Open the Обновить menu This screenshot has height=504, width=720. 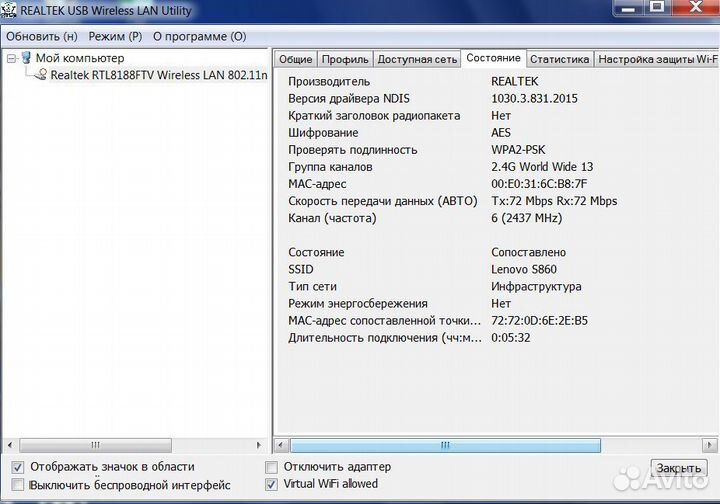42,36
